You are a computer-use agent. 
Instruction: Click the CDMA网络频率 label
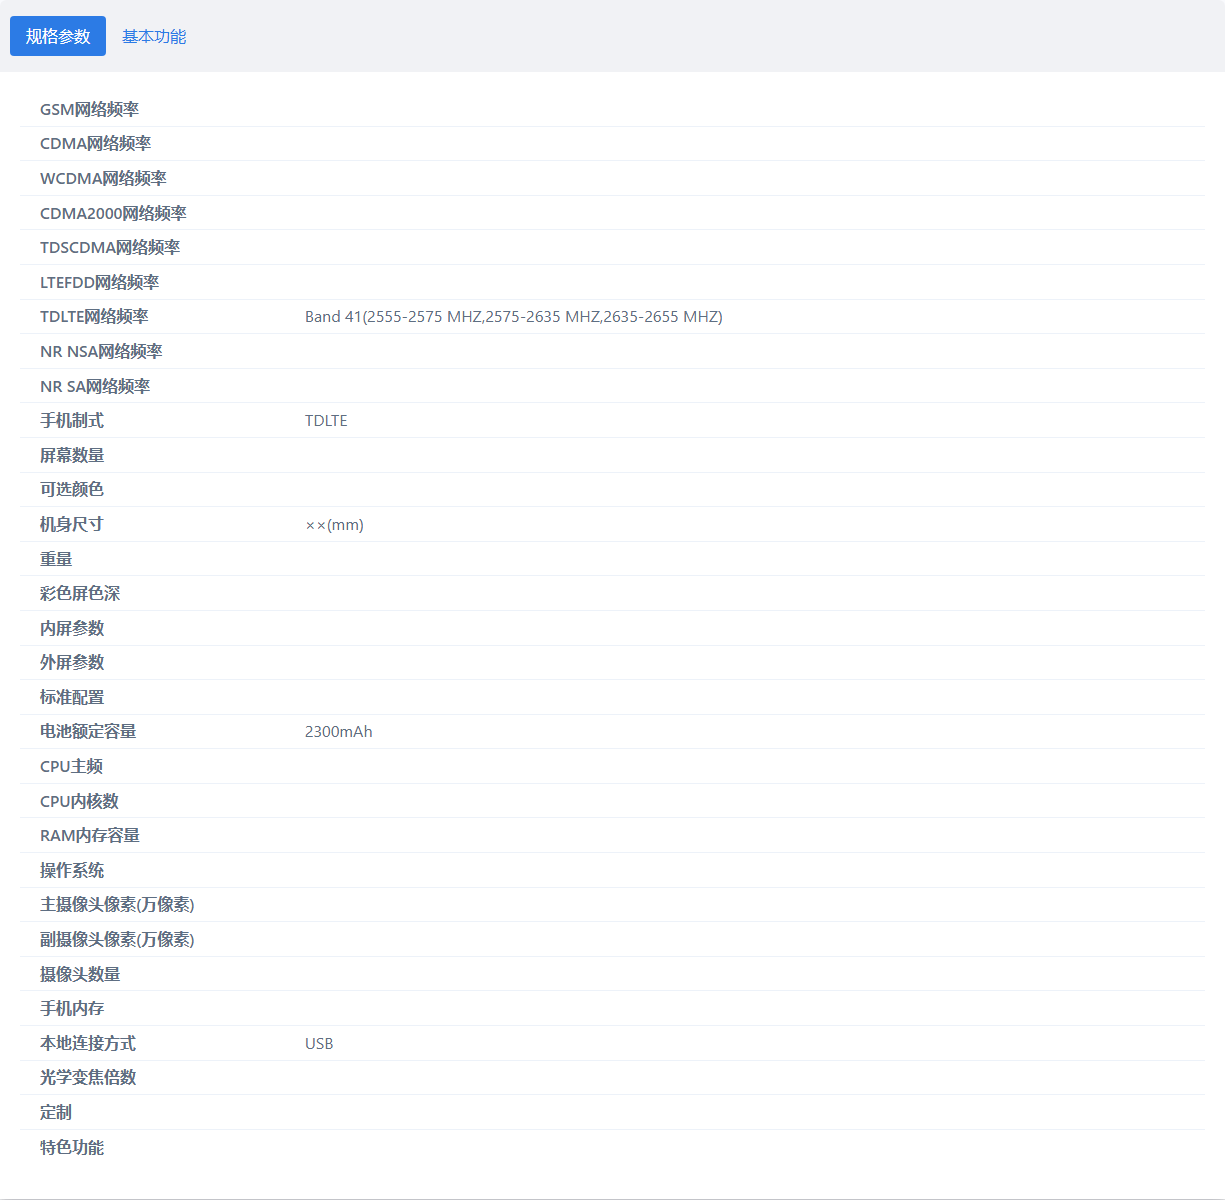pos(96,144)
